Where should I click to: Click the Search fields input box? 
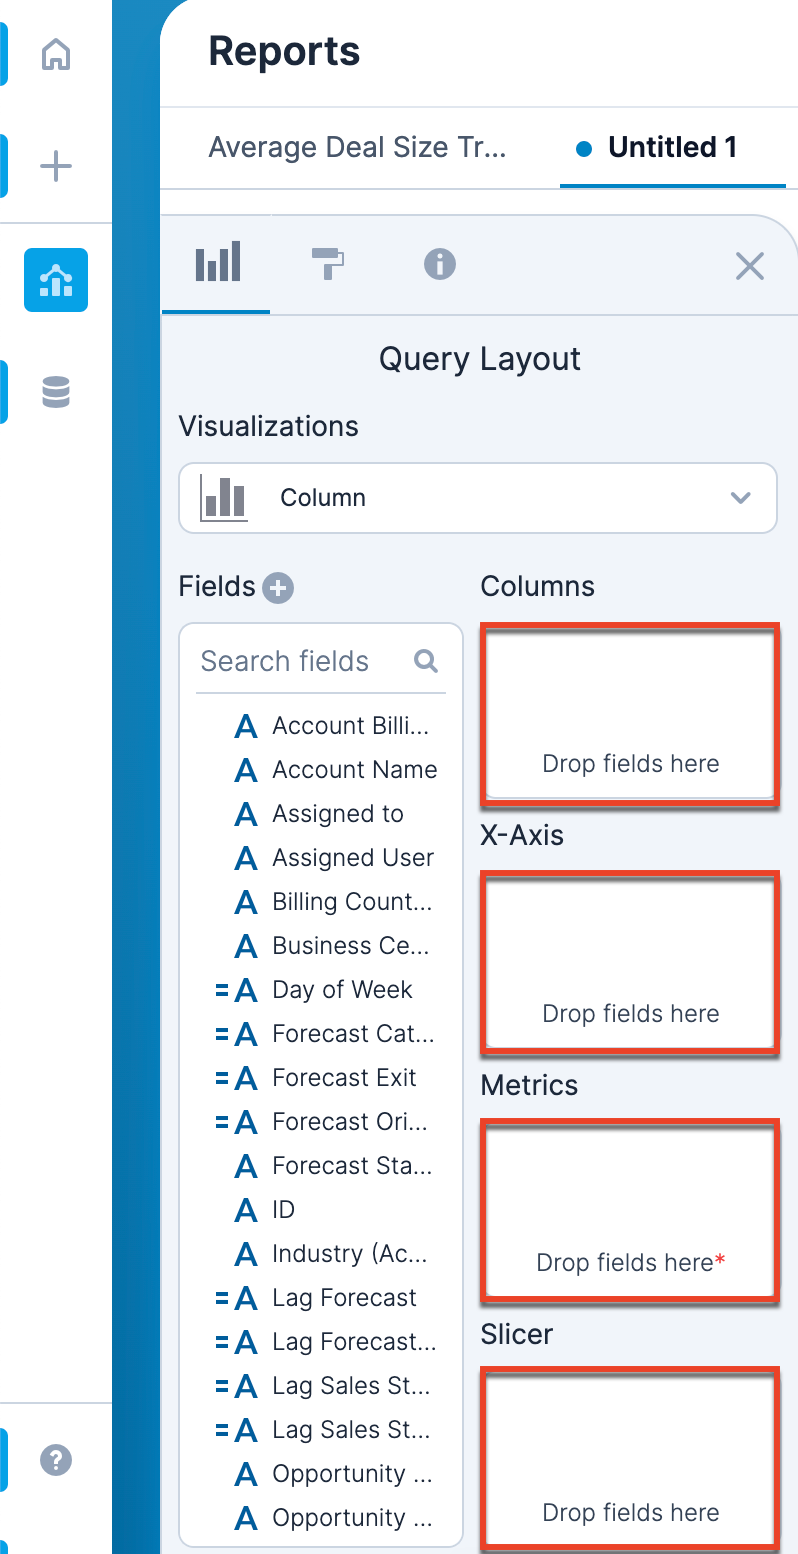tap(300, 661)
